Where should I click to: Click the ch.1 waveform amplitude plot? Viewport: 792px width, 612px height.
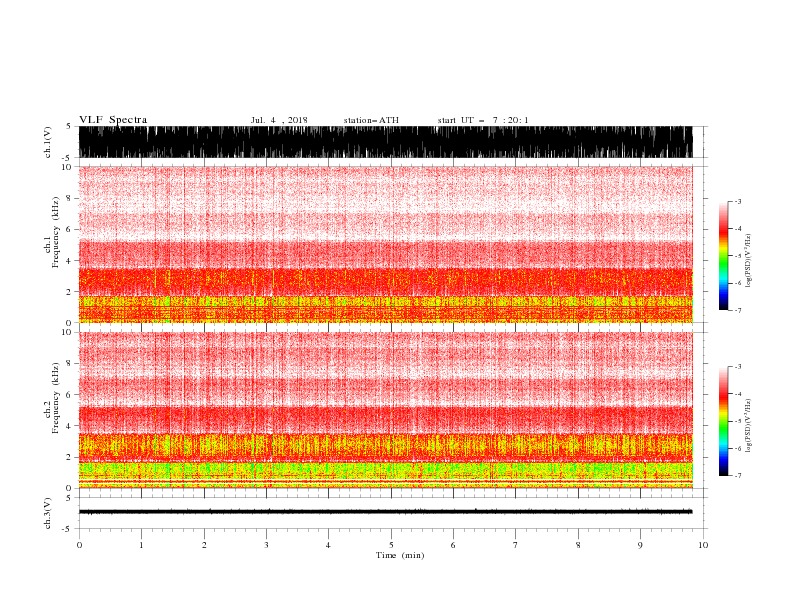point(385,142)
